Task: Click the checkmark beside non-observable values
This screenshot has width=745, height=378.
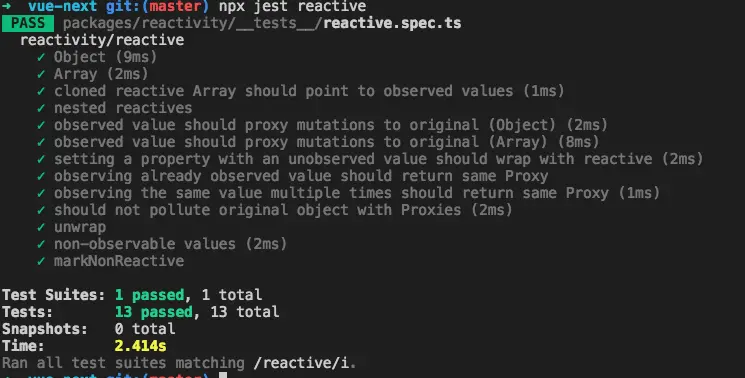Action: point(41,244)
